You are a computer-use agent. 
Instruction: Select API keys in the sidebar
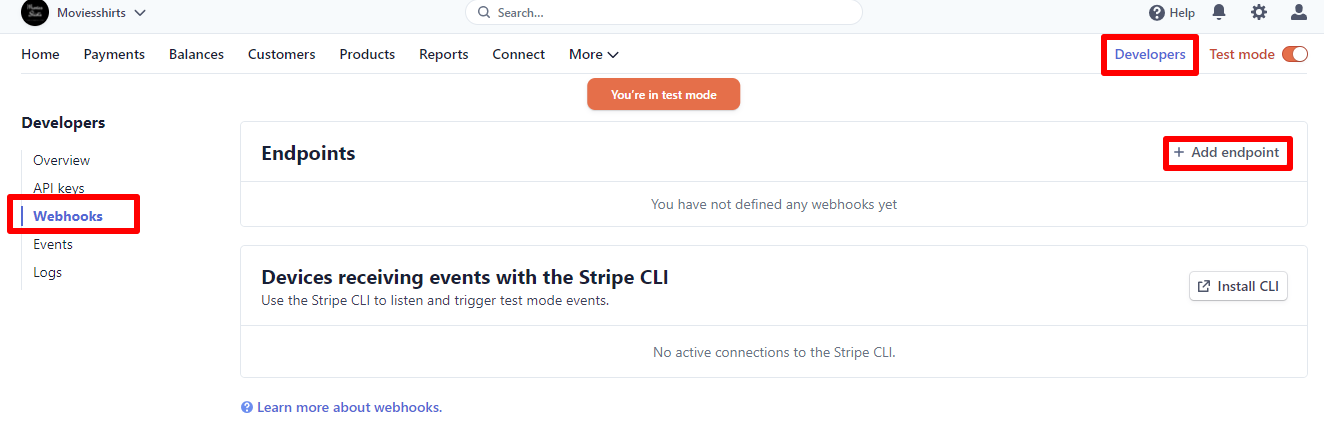coord(59,188)
